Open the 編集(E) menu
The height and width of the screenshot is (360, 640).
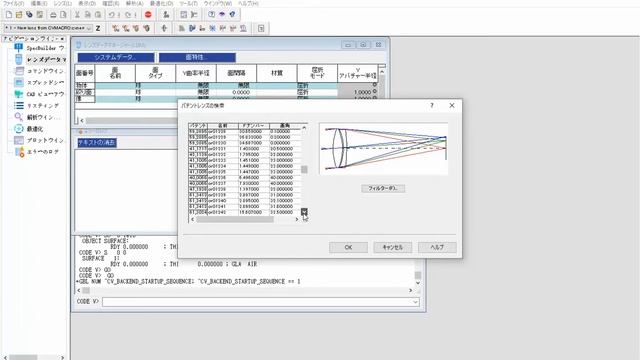[x=39, y=3]
